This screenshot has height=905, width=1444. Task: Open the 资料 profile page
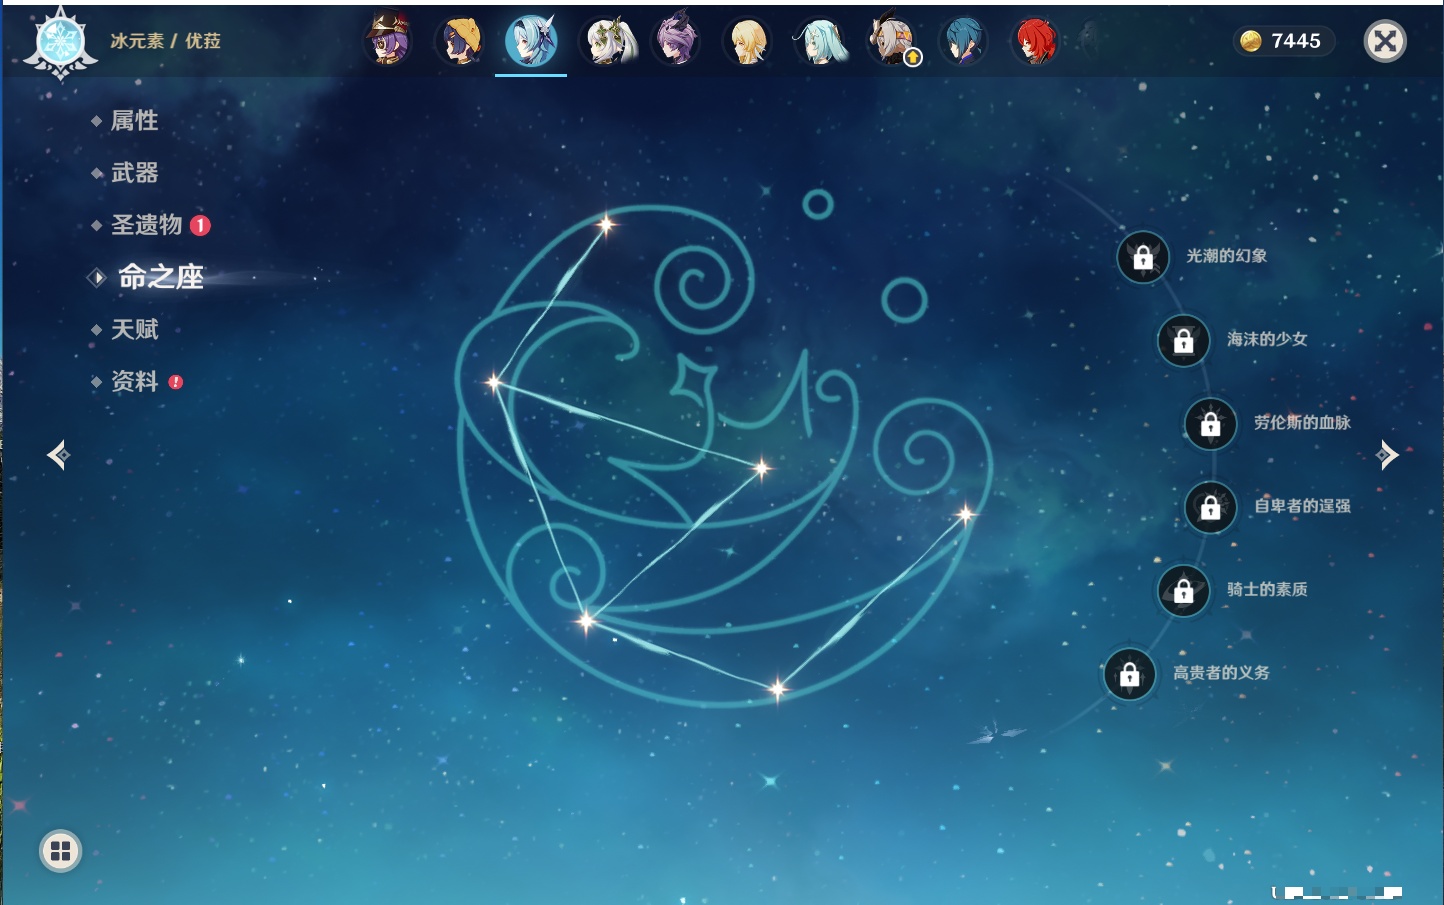pyautogui.click(x=134, y=381)
